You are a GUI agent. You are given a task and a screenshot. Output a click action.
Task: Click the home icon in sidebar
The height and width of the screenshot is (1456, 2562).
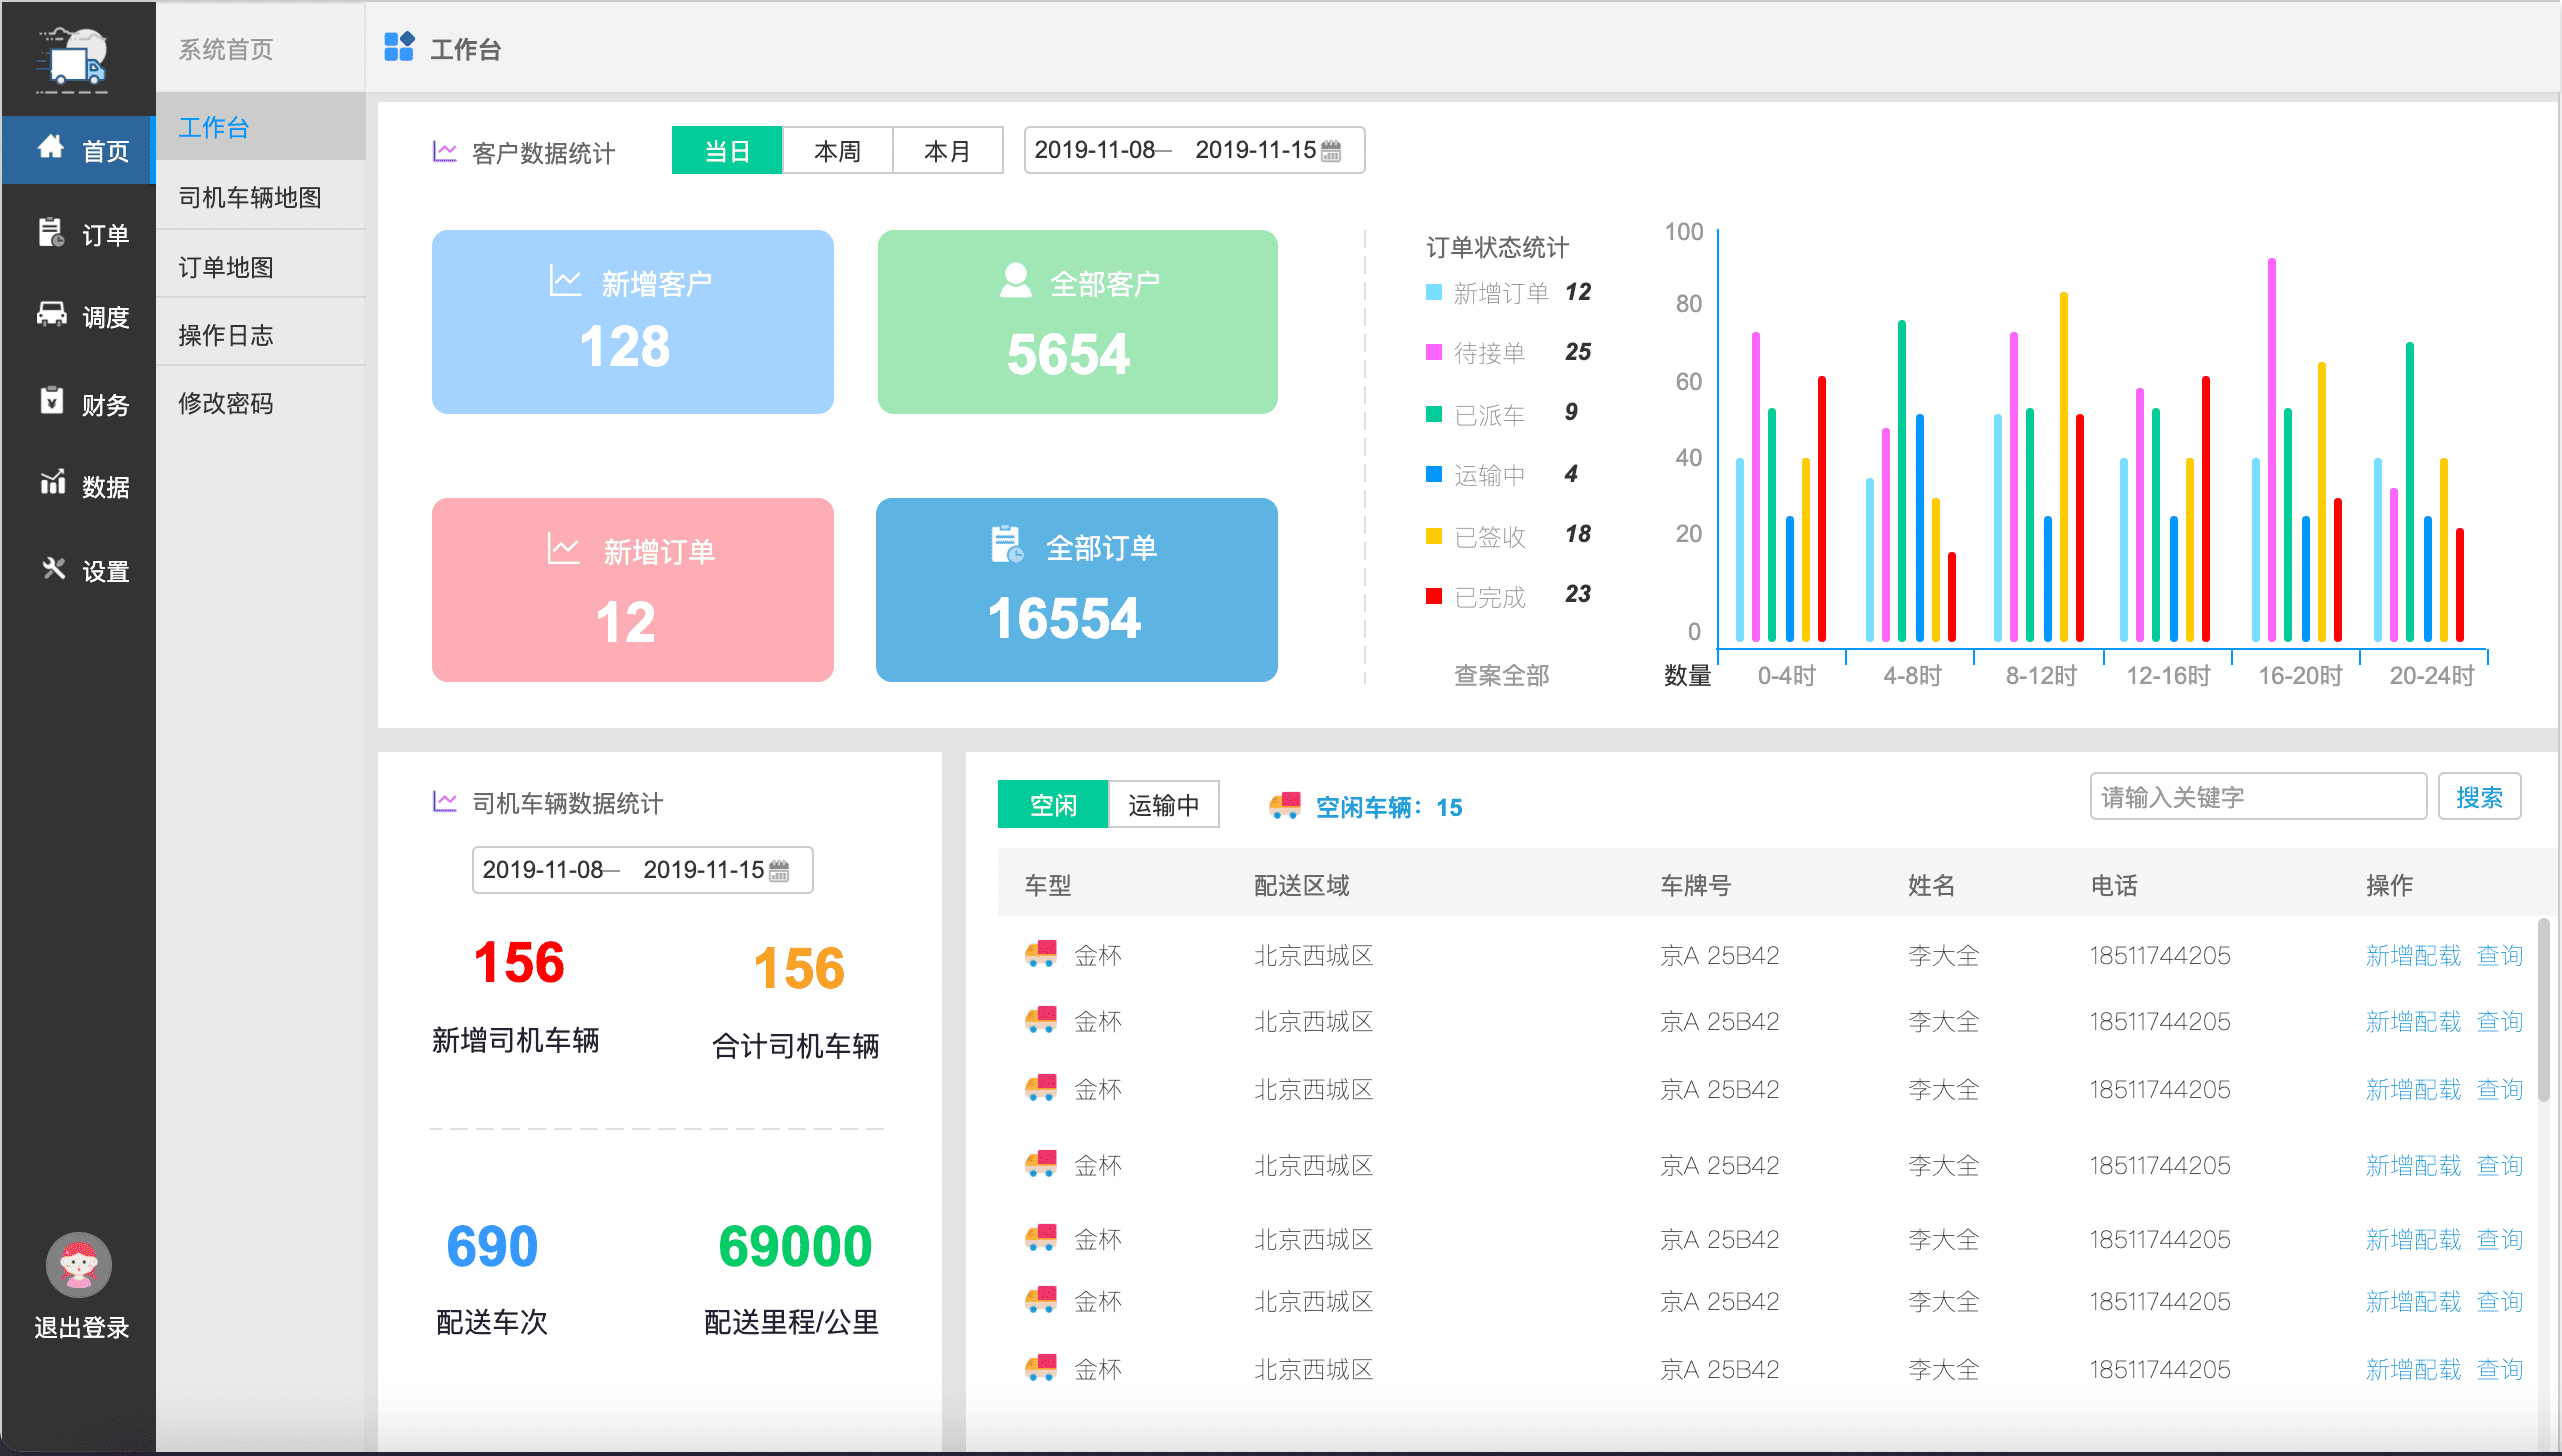click(x=50, y=148)
